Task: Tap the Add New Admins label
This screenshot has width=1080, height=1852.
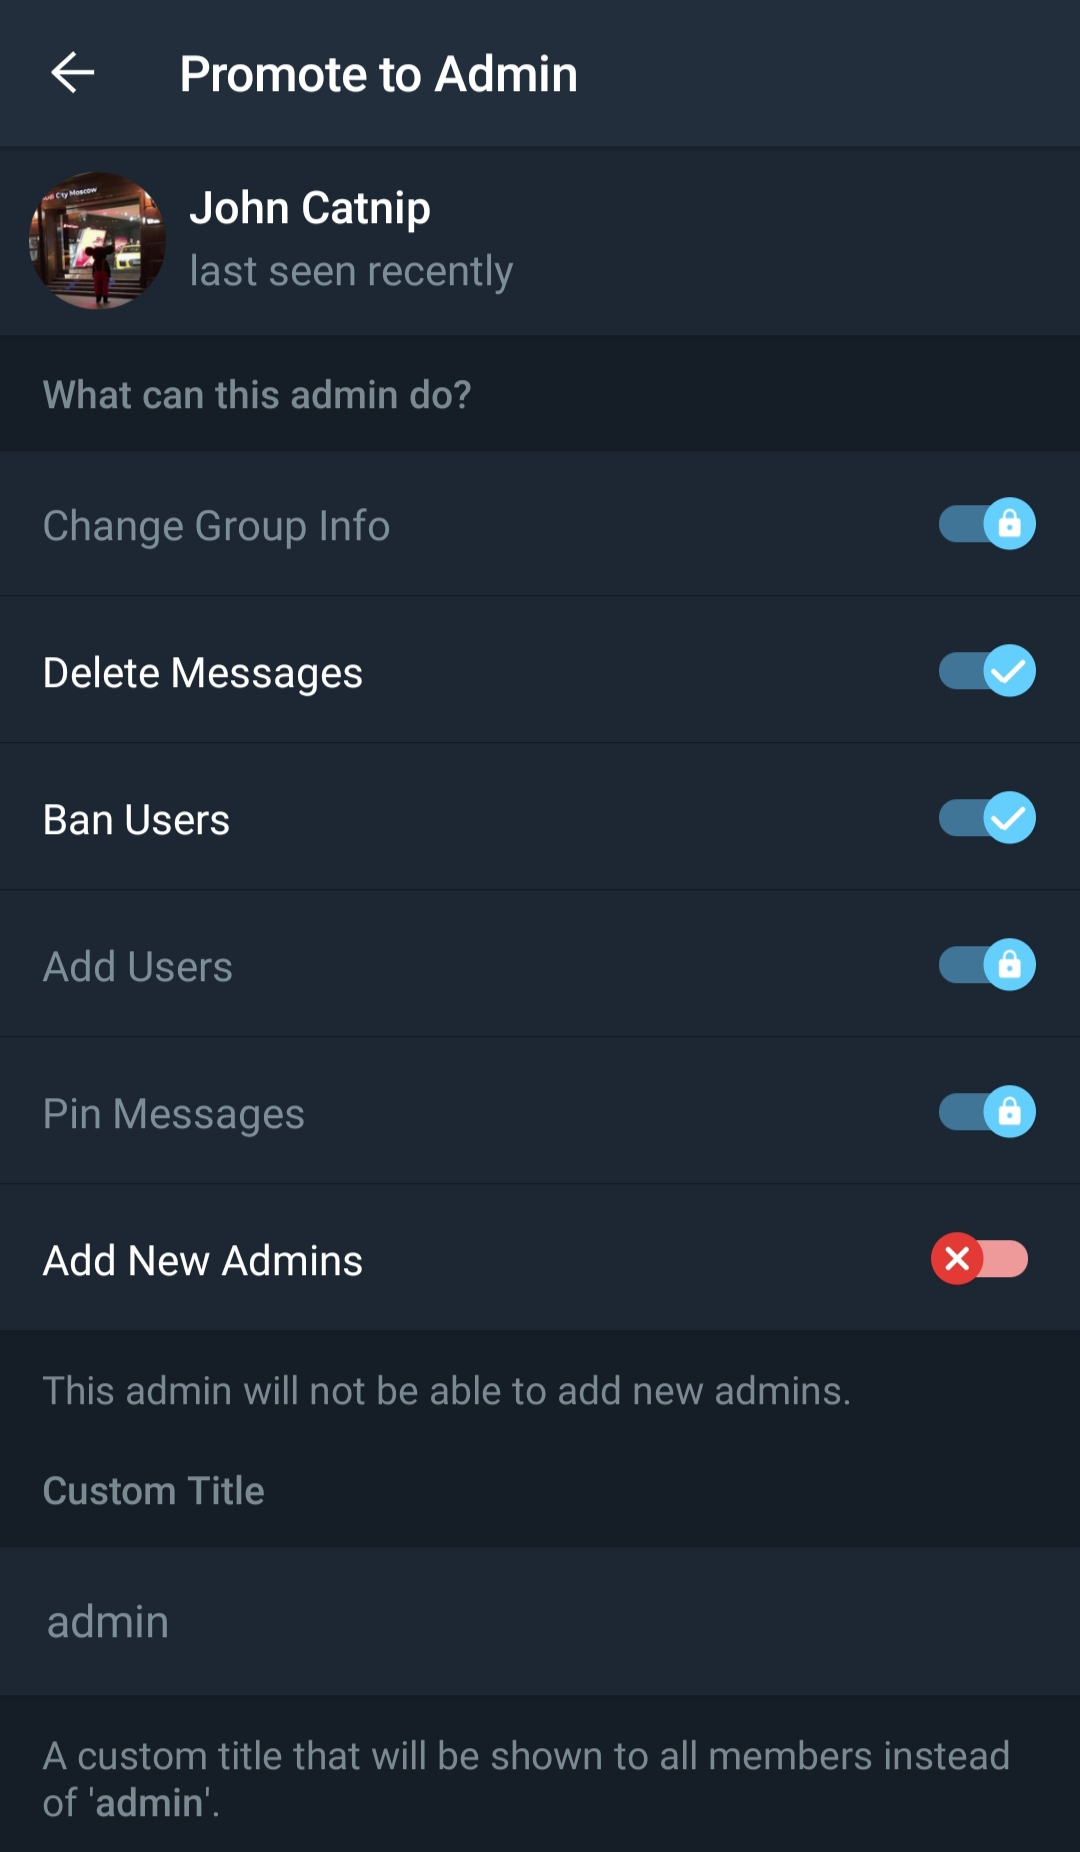Action: (x=203, y=1261)
